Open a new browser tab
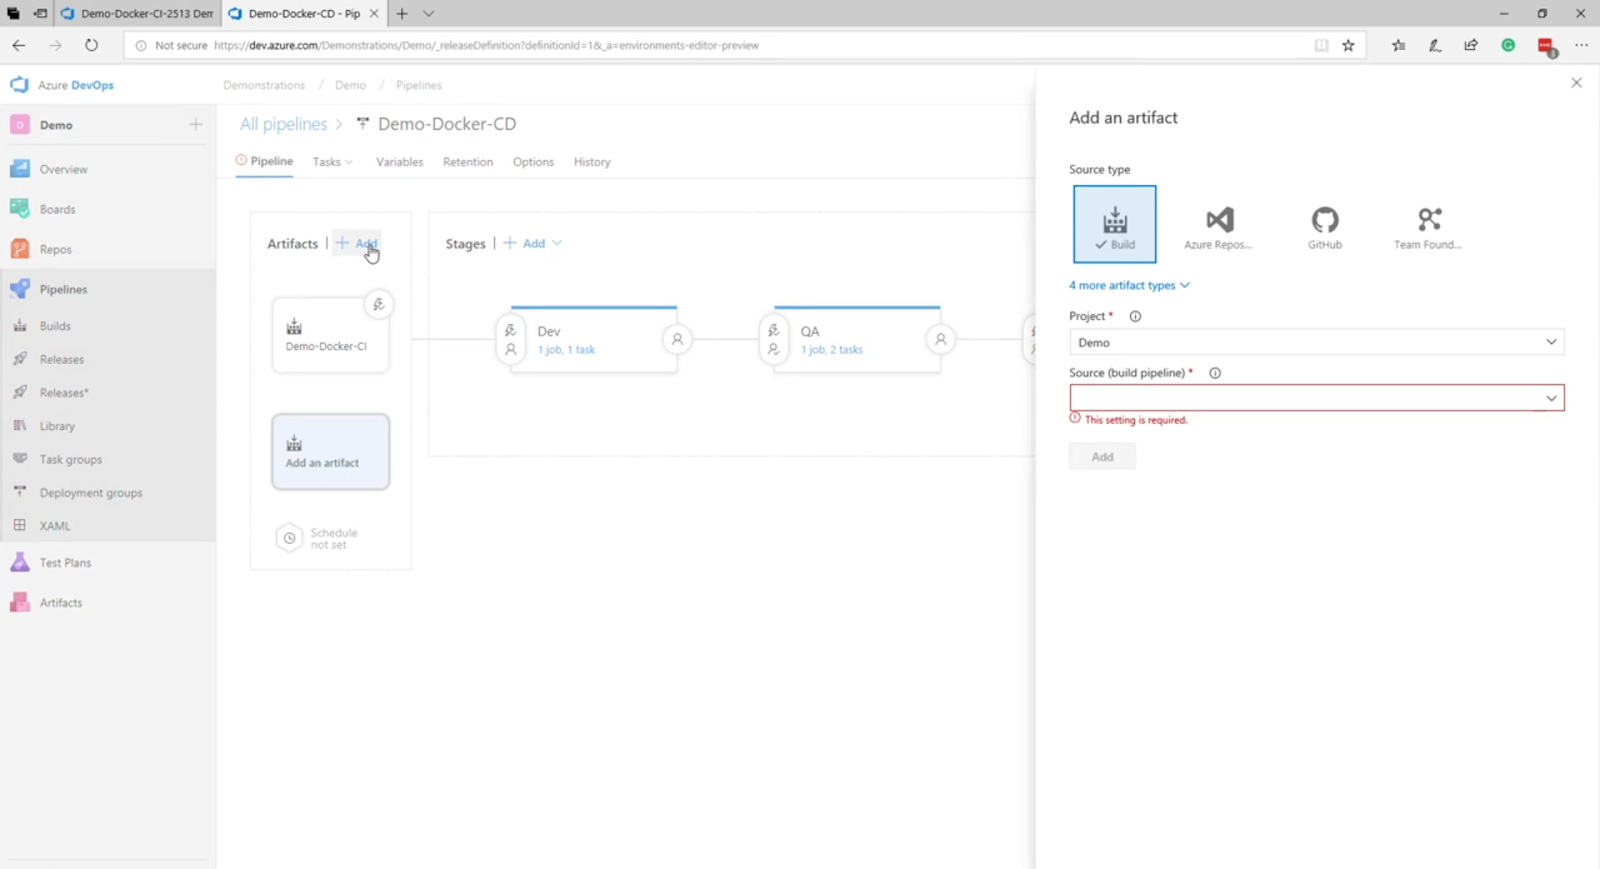The height and width of the screenshot is (869, 1600). click(x=402, y=14)
